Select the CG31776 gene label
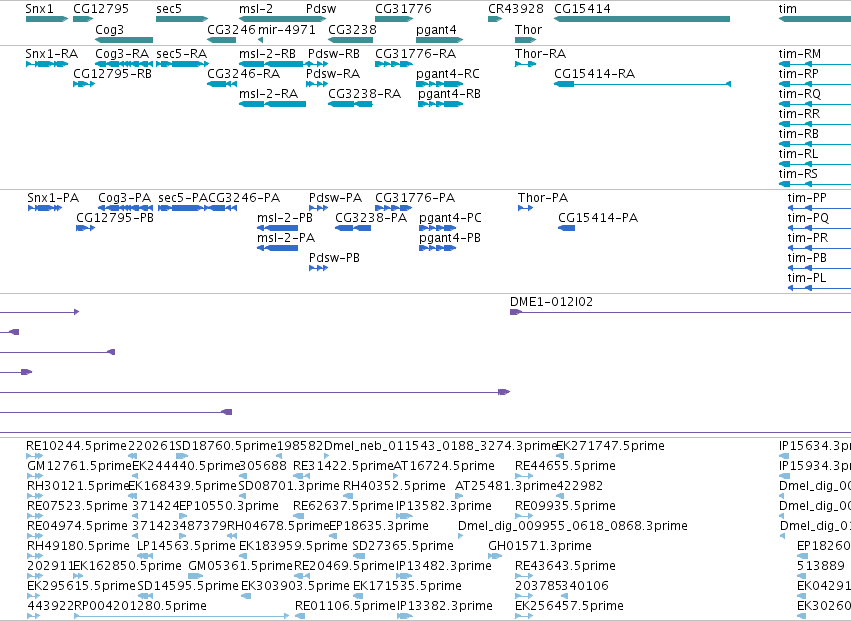This screenshot has width=851, height=621. tap(403, 9)
